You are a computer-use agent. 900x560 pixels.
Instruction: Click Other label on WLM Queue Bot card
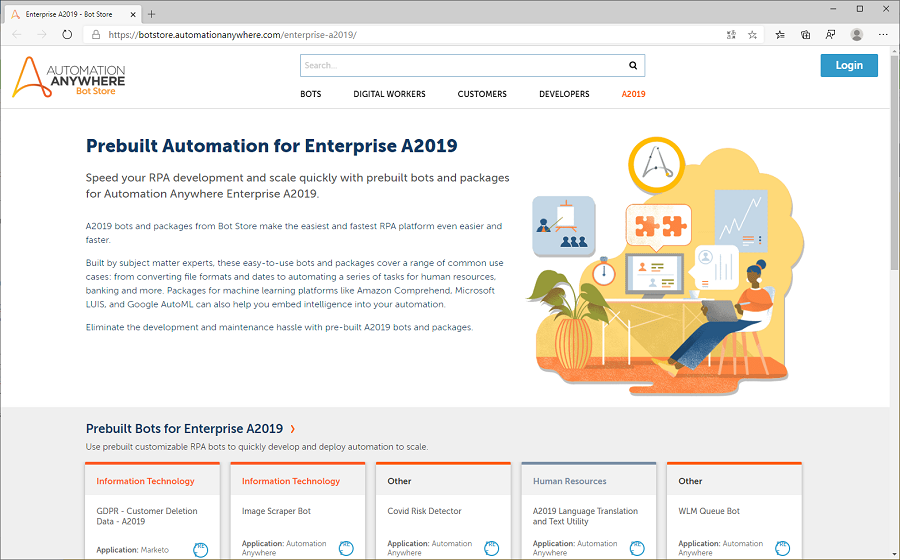tap(690, 481)
